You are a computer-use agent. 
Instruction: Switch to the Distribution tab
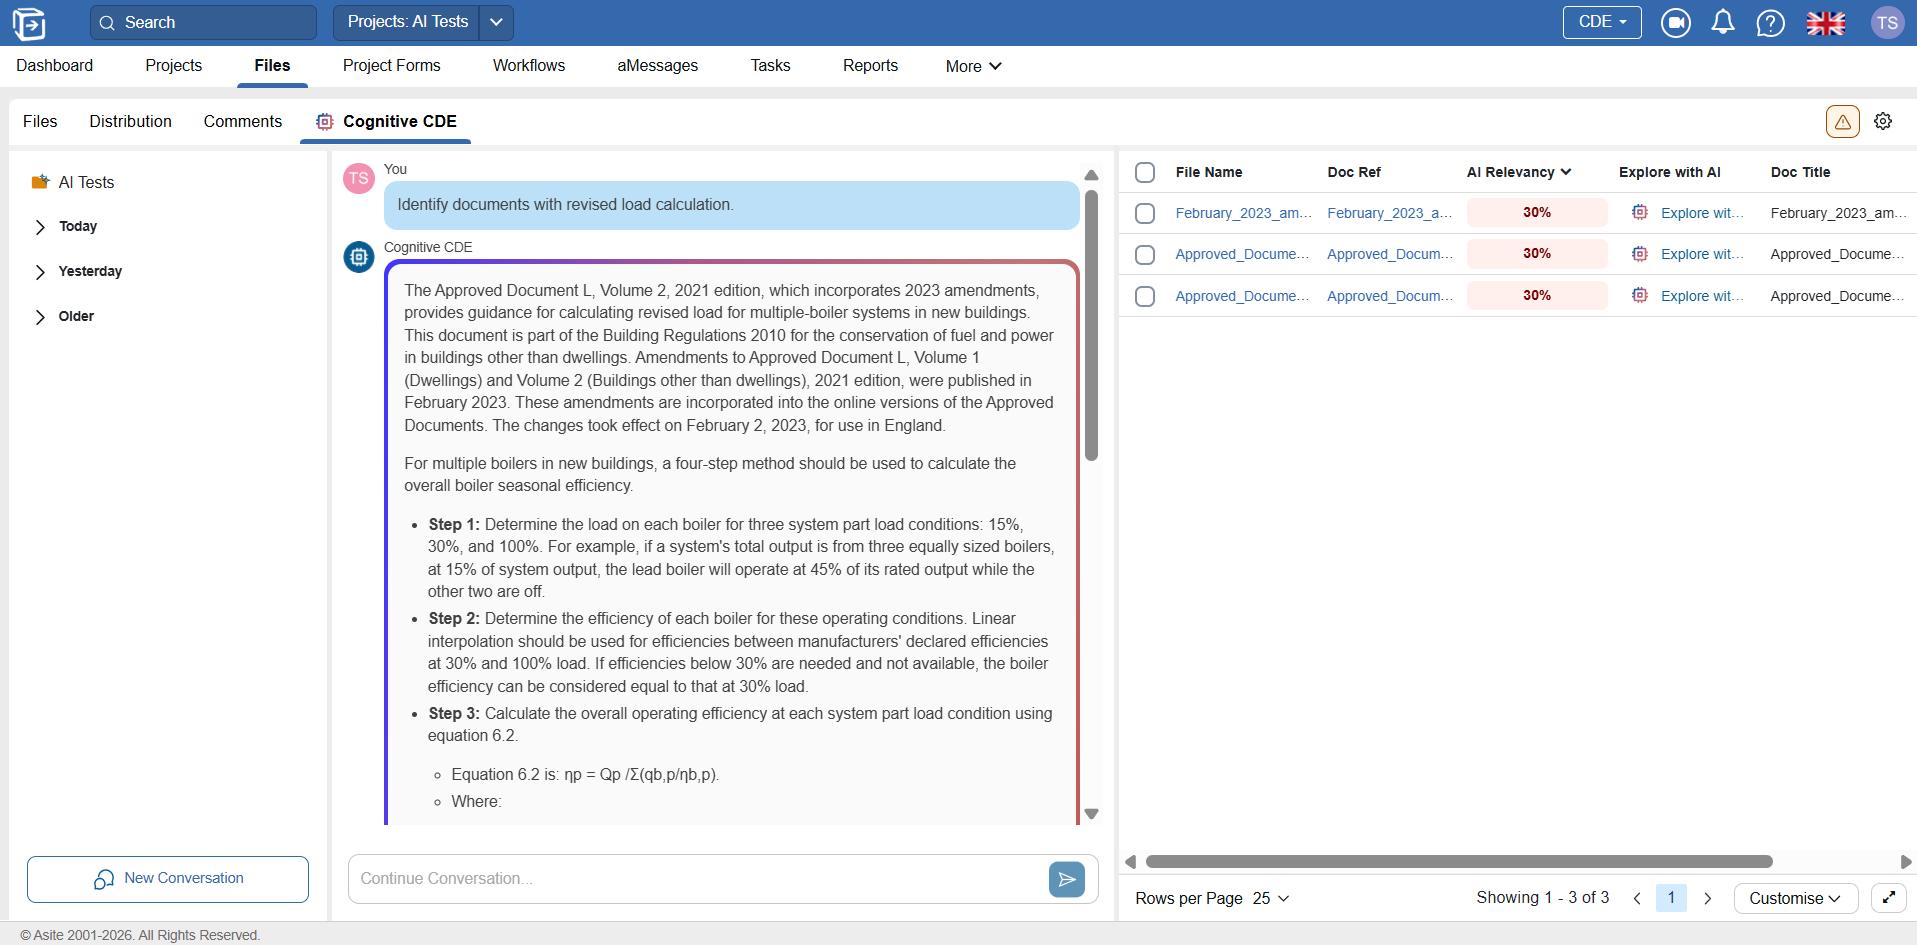[x=130, y=121]
